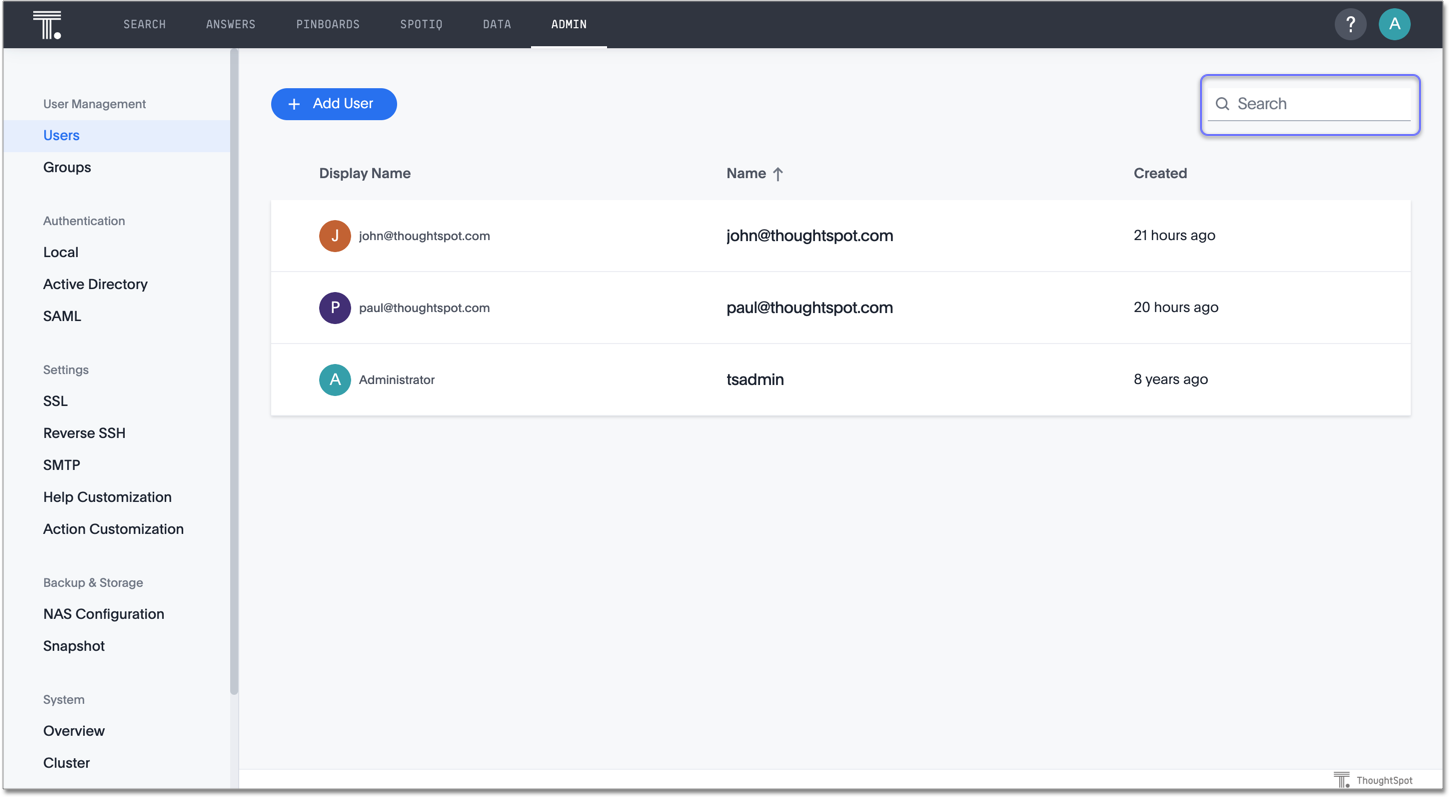This screenshot has height=798, width=1450.
Task: Select the Admin tab
Action: click(x=569, y=24)
